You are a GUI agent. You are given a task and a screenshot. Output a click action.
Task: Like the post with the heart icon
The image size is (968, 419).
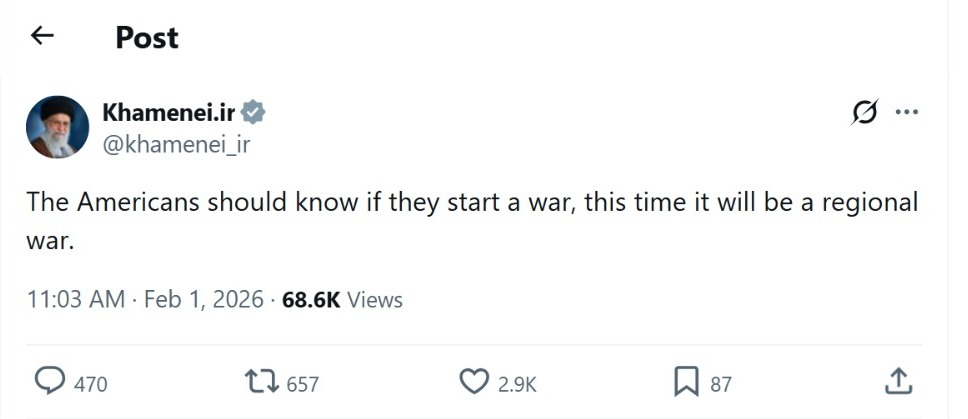tap(473, 382)
